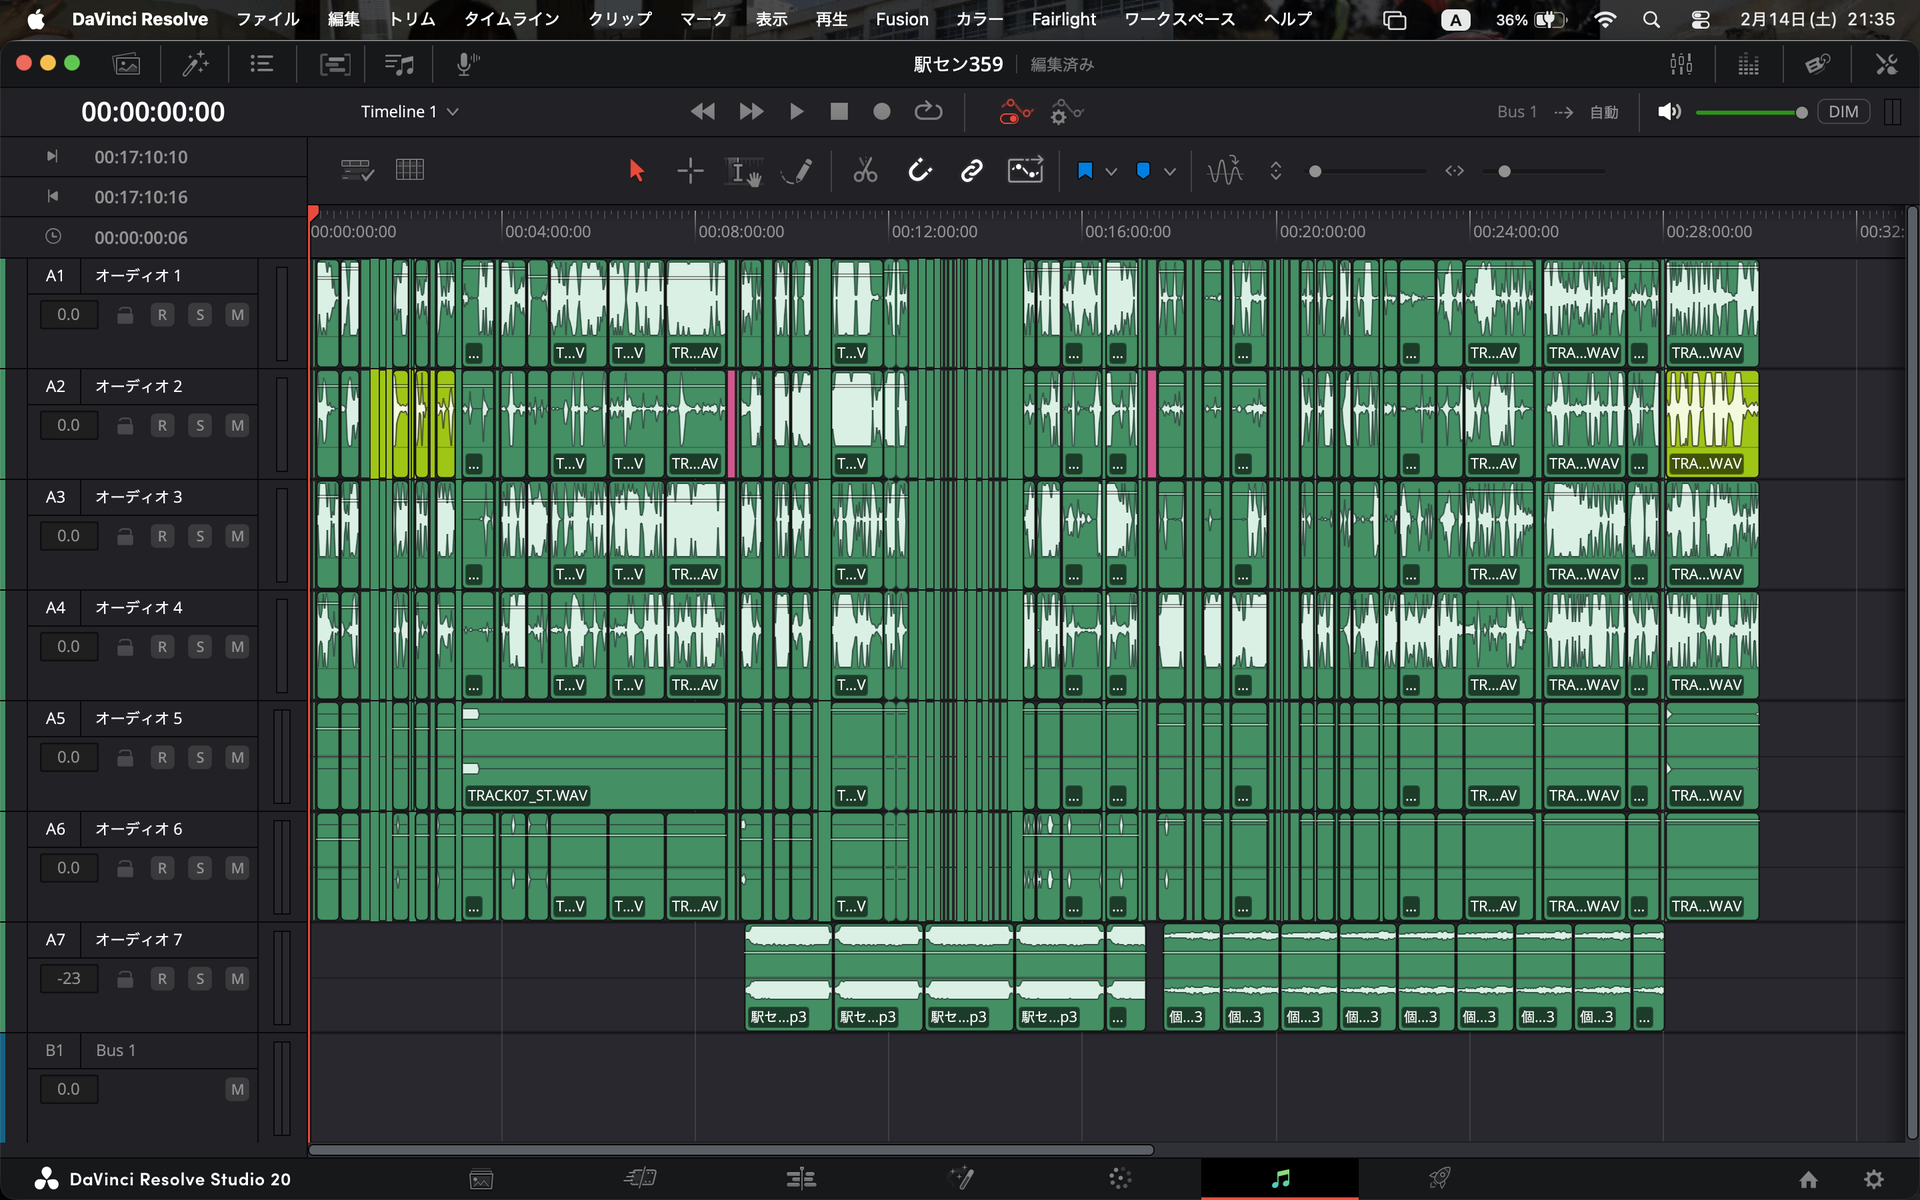The image size is (1920, 1200).
Task: Select the pencil draw tool
Action: 797,171
